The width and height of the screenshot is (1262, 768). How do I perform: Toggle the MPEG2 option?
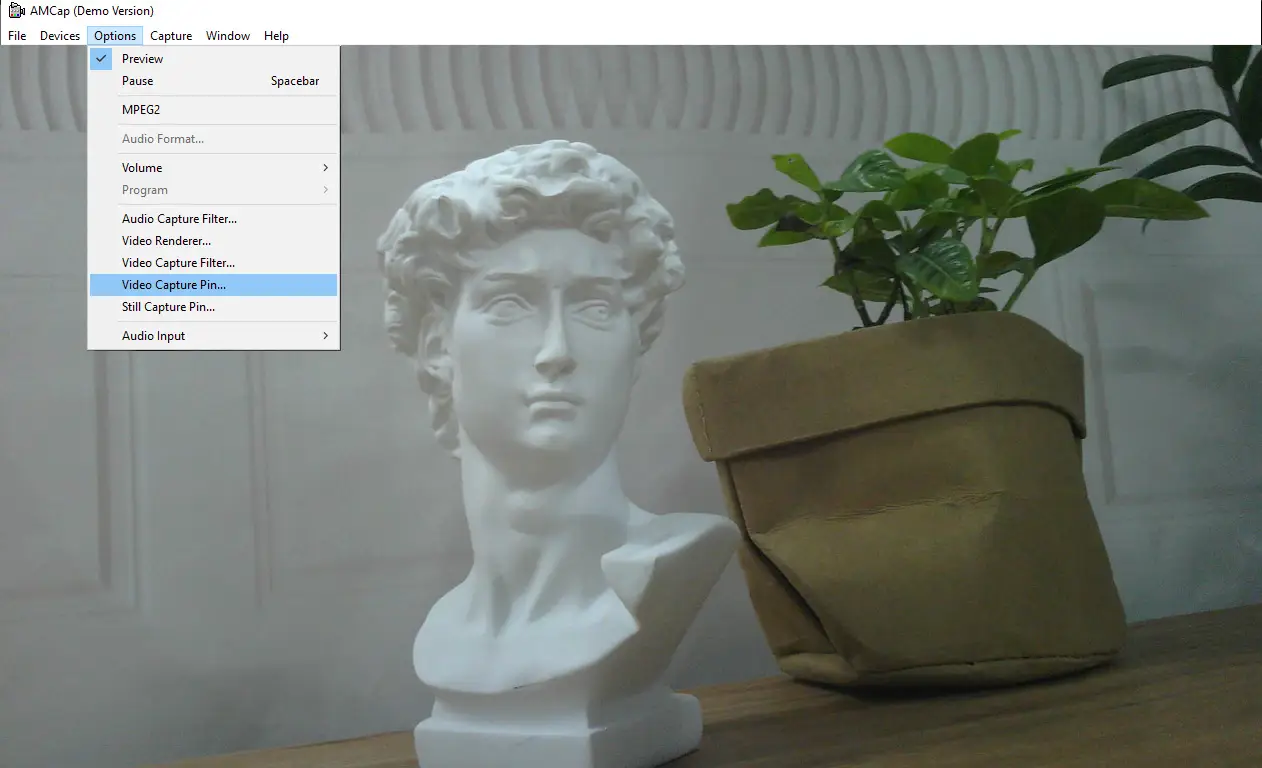(x=141, y=110)
